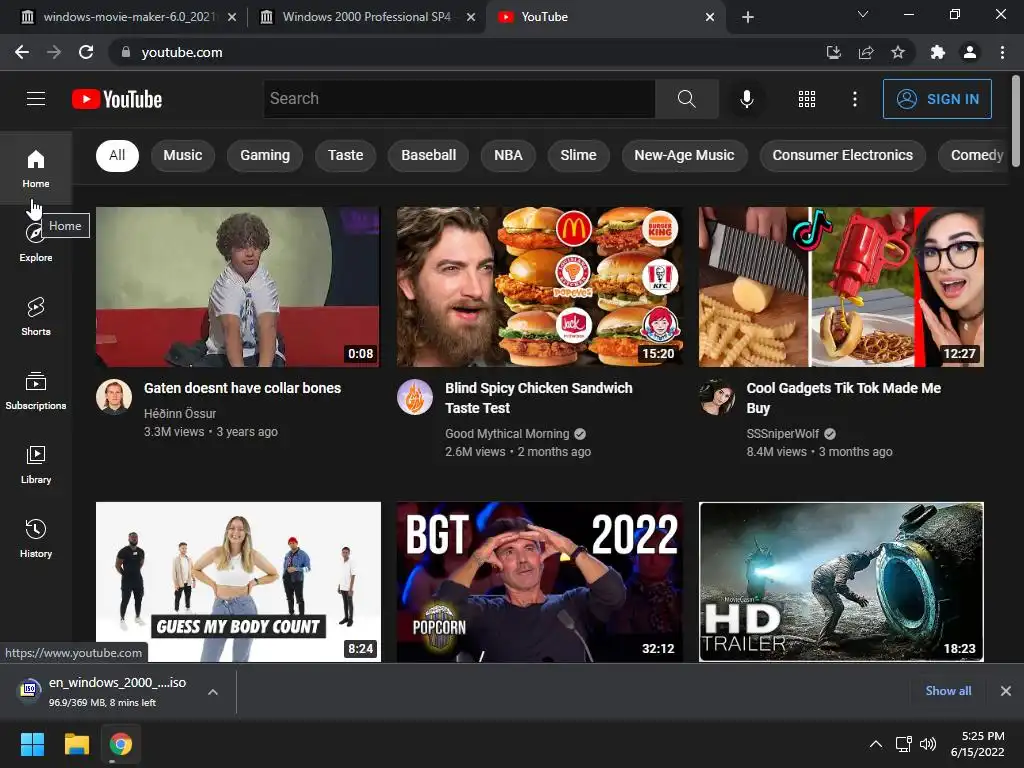Open History in the sidebar

click(36, 538)
